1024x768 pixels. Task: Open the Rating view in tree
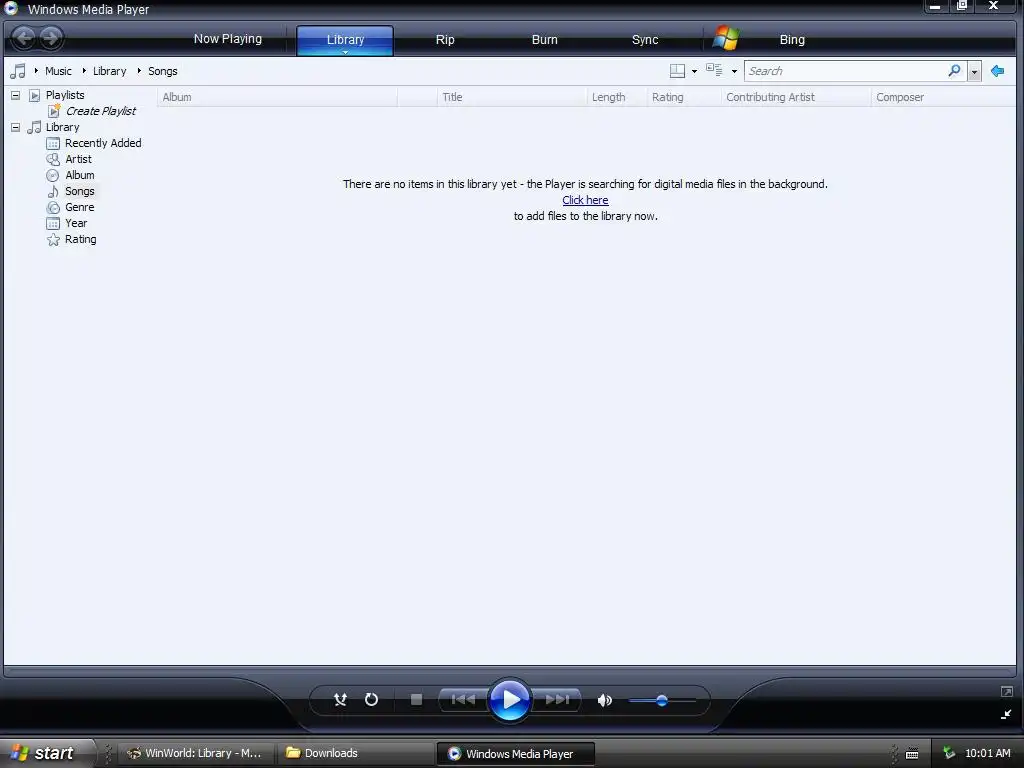click(x=80, y=239)
